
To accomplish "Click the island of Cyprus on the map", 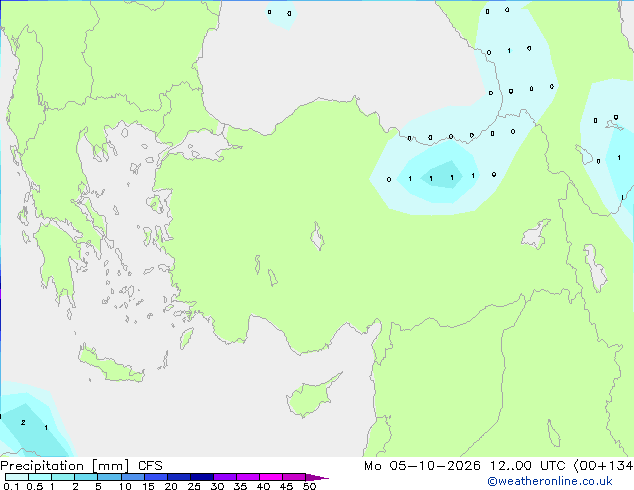I will point(311,398).
